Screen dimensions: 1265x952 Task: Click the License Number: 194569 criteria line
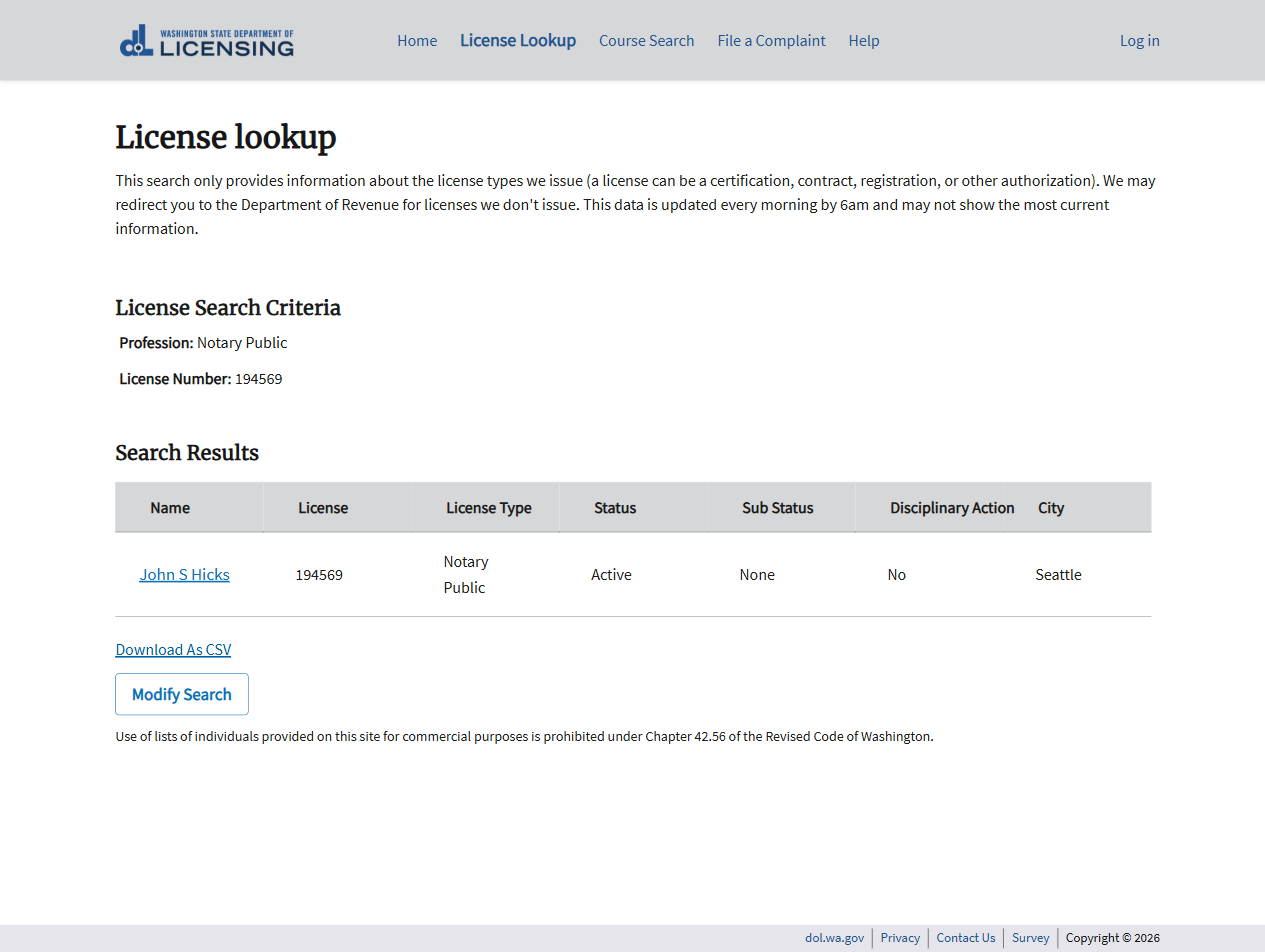coord(201,379)
